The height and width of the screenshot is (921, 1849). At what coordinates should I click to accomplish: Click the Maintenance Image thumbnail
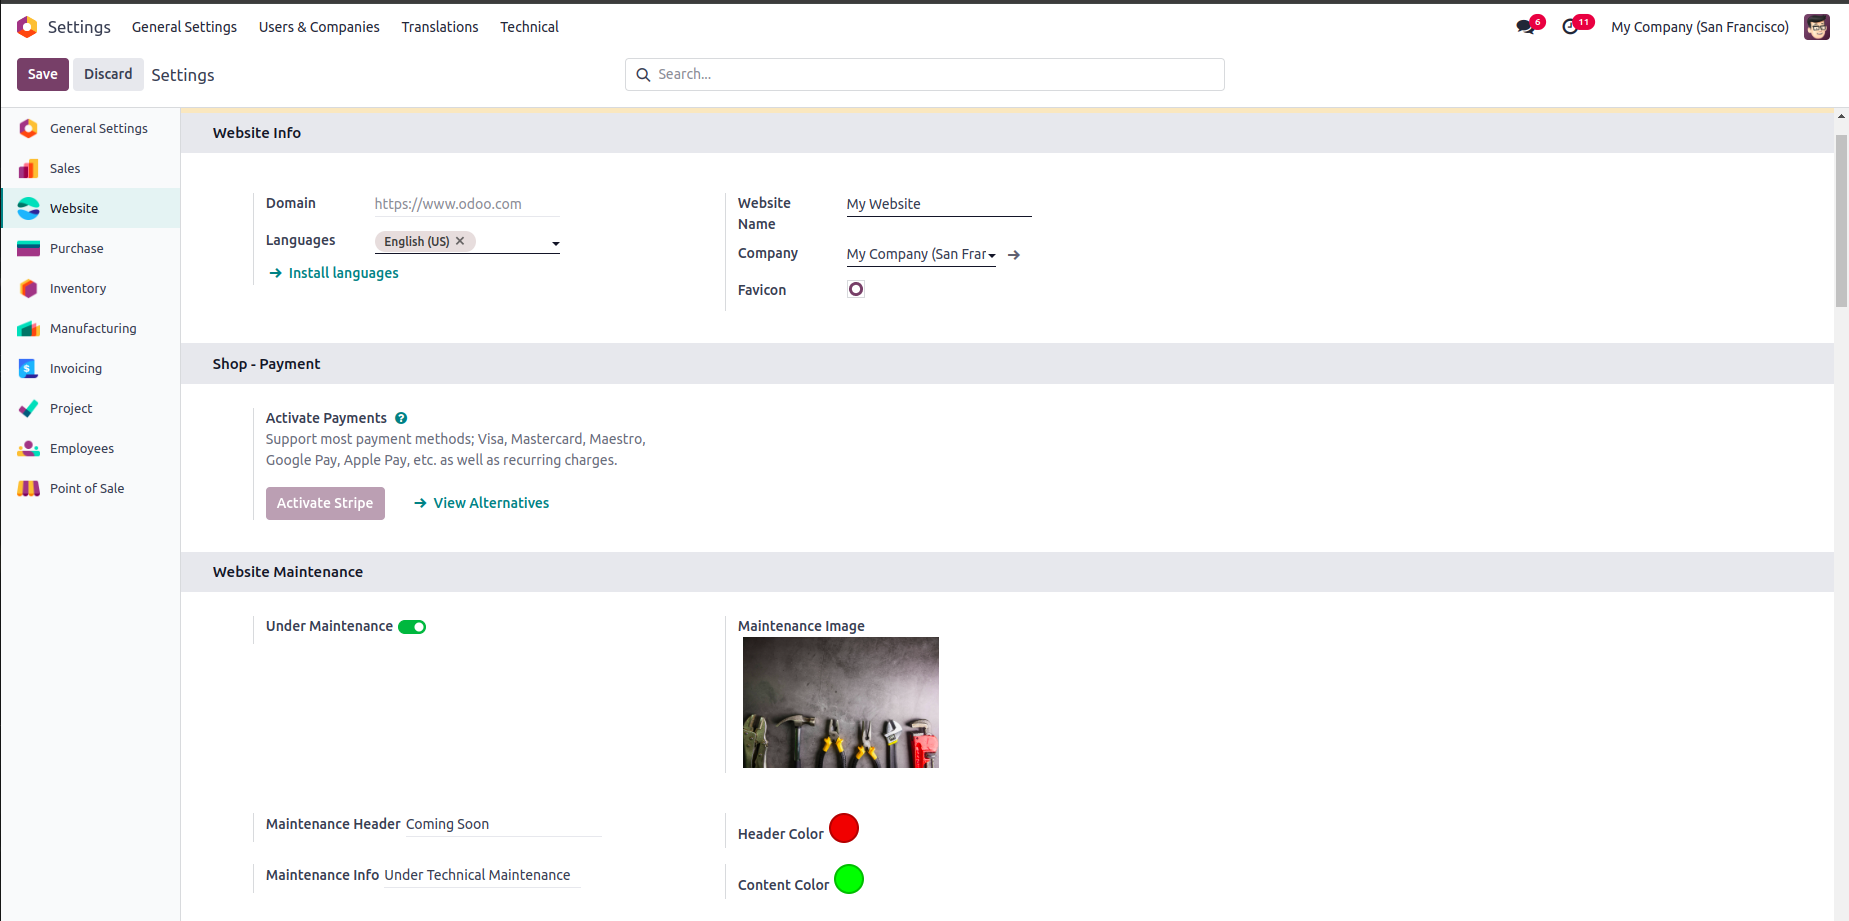point(841,702)
